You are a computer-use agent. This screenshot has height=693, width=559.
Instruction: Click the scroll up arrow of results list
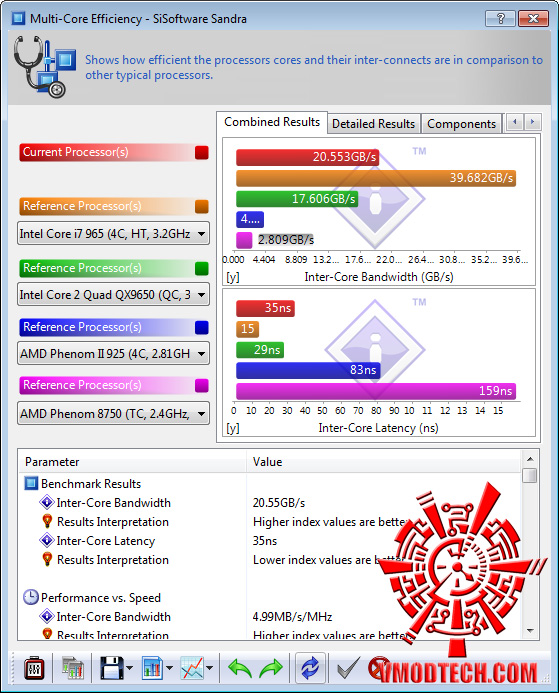point(530,459)
